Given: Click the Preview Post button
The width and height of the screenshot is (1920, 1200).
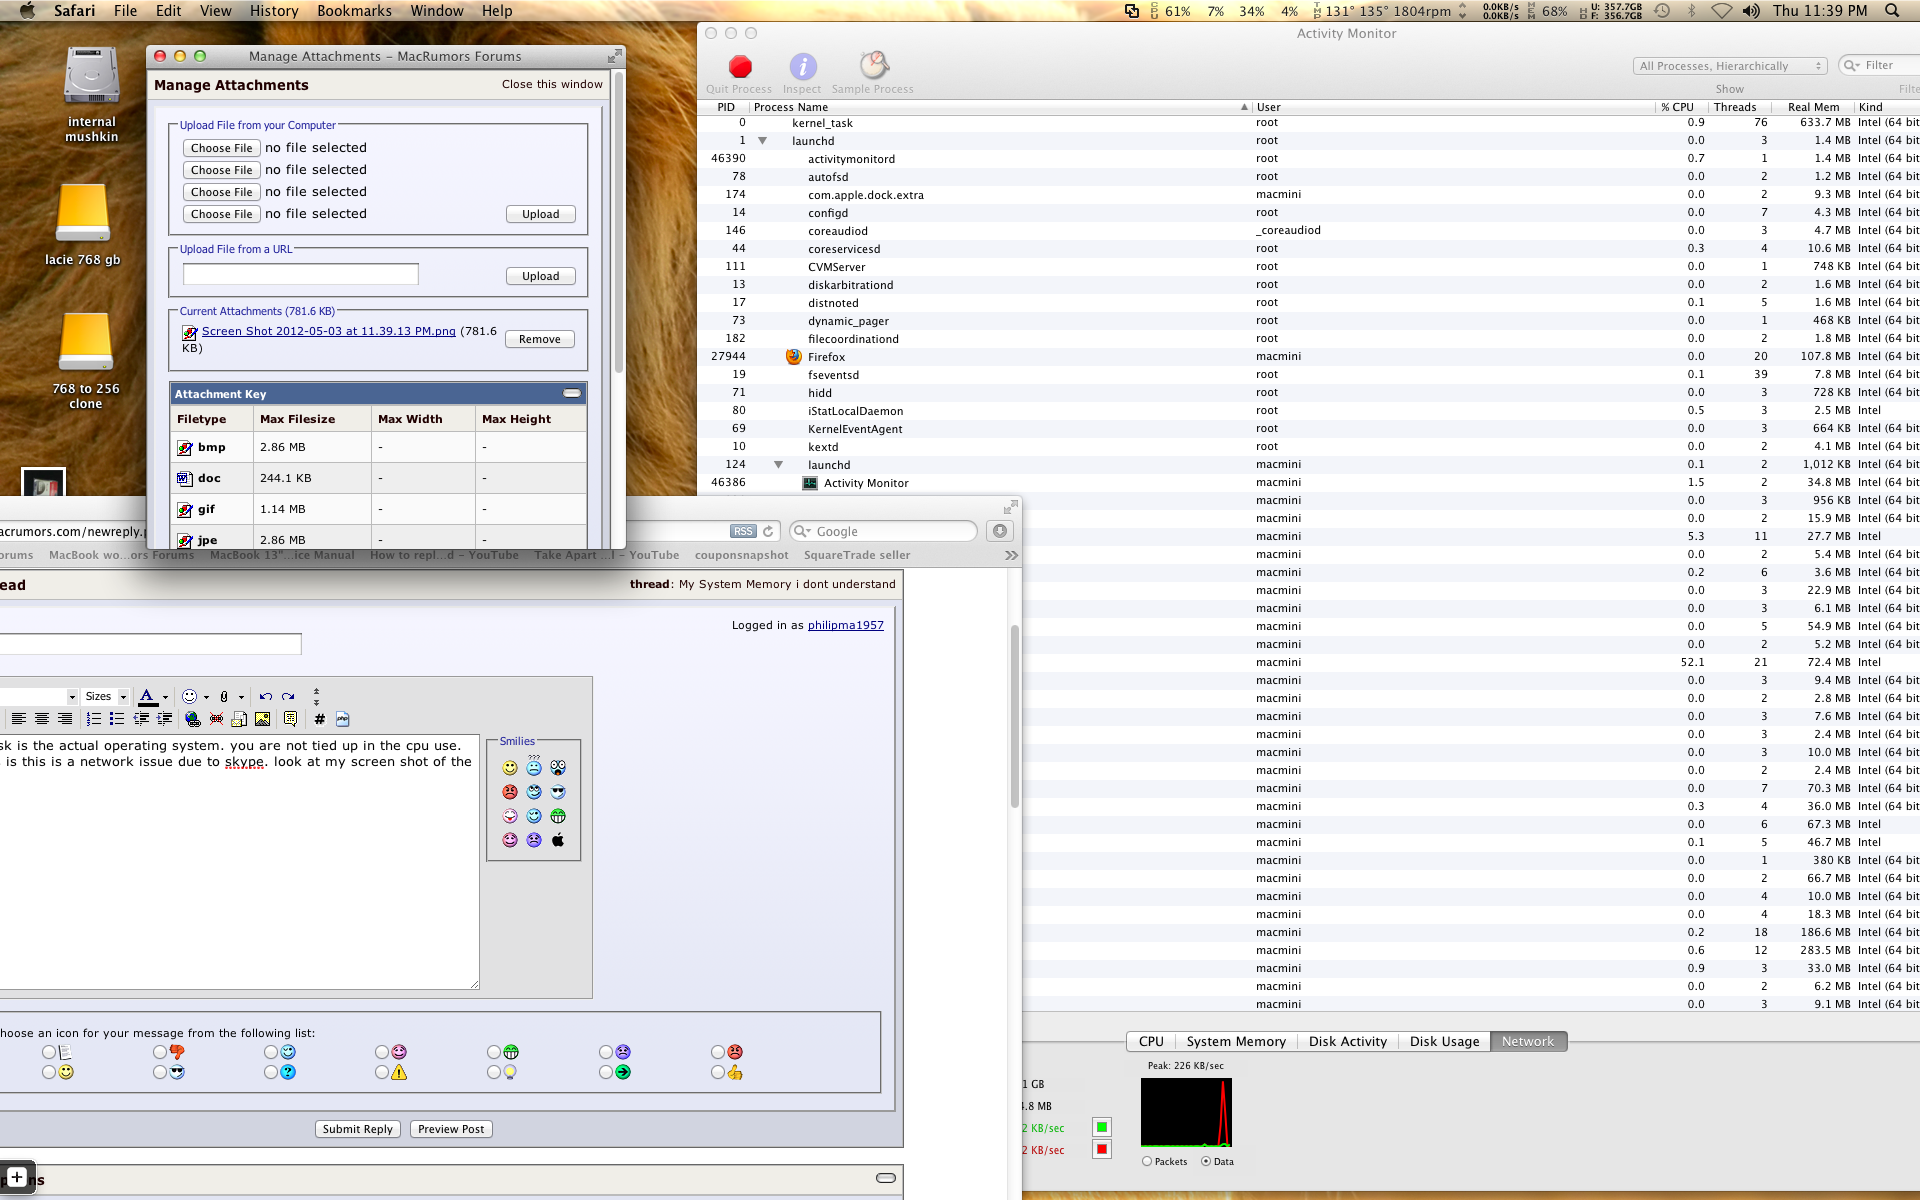Looking at the screenshot, I should 451,1129.
